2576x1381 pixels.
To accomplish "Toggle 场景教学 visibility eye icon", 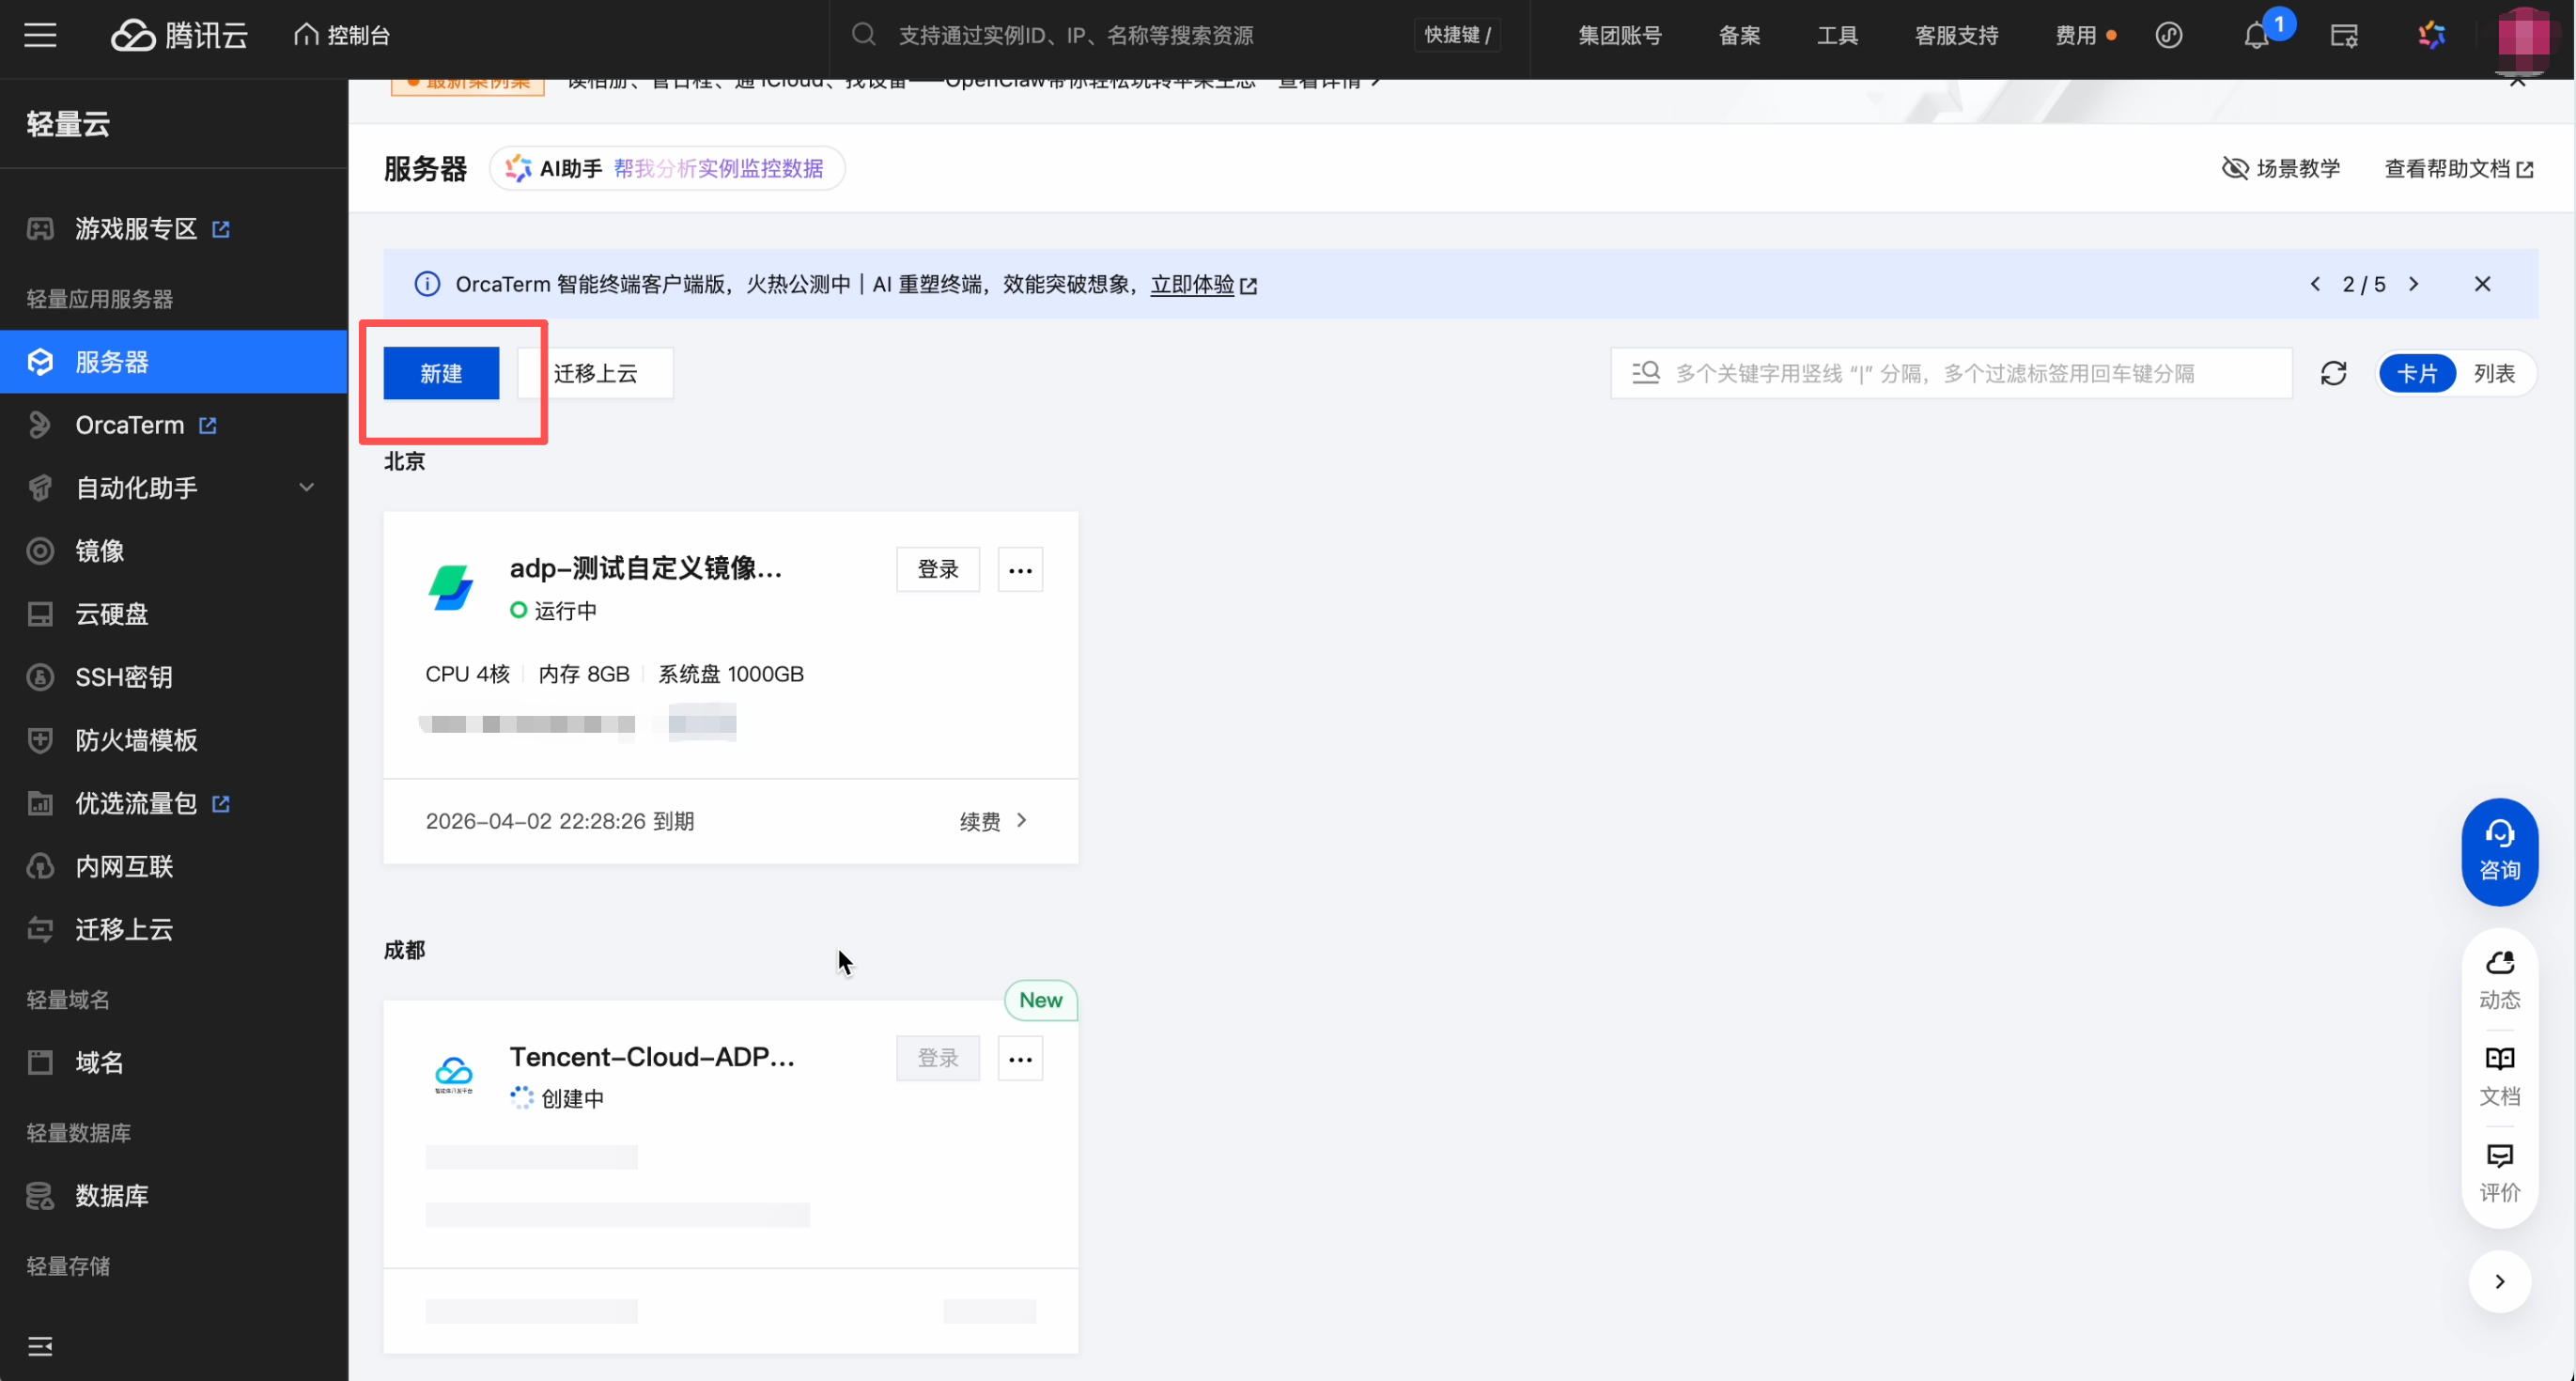I will coord(2234,168).
